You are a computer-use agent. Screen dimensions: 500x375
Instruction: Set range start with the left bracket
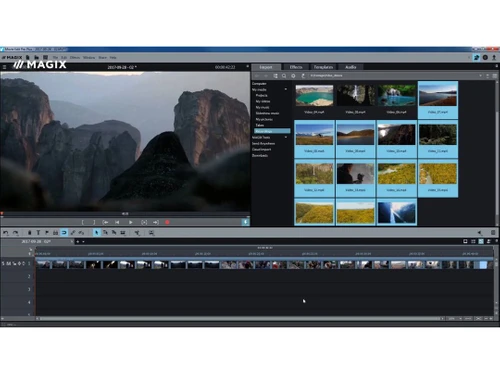pyautogui.click(x=83, y=222)
